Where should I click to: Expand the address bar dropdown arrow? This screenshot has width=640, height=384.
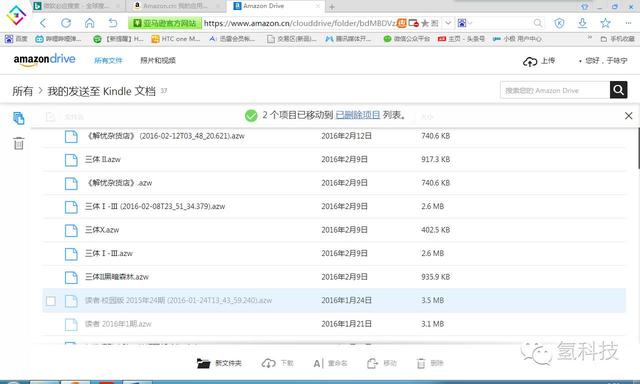(448, 23)
